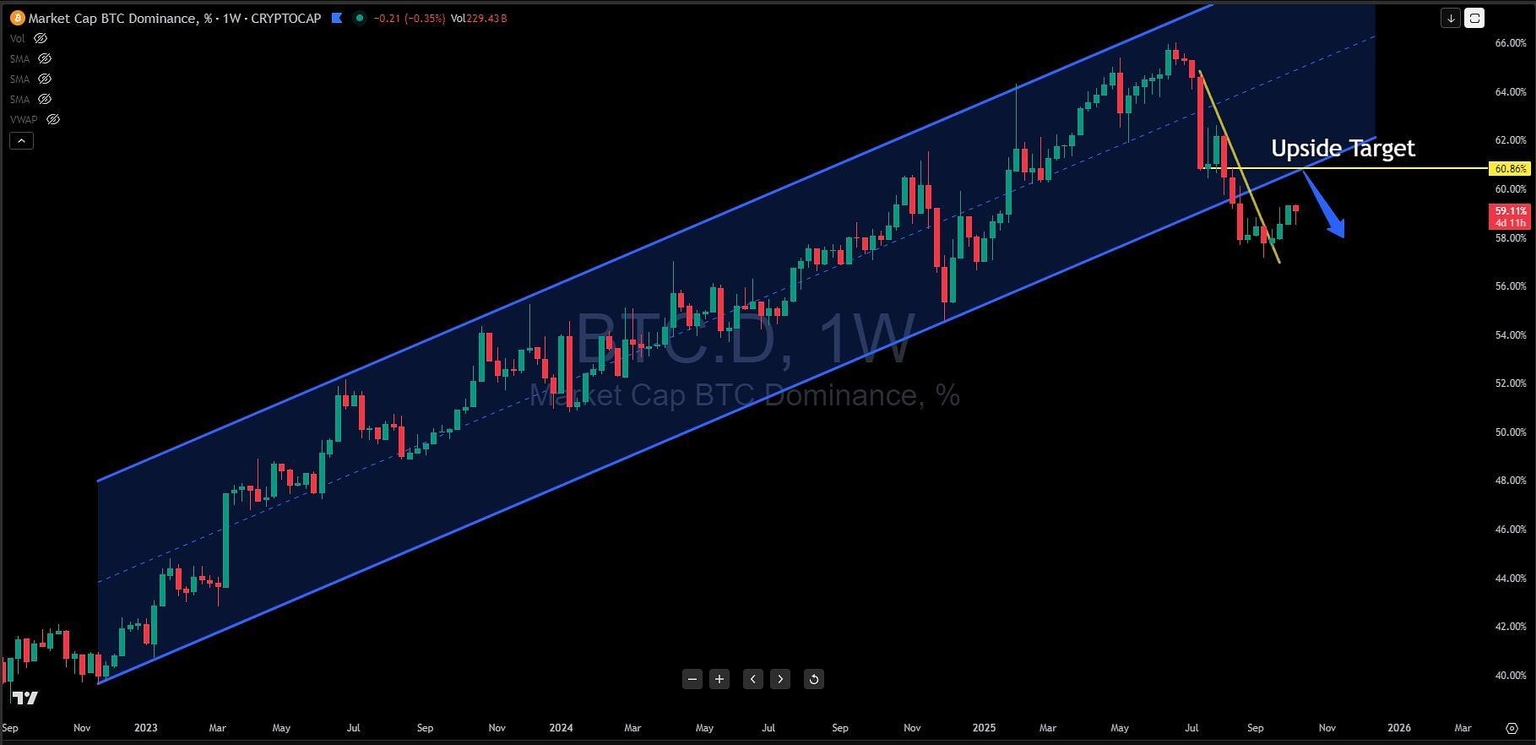Click the 64.00% price scale label
This screenshot has width=1536, height=745.
[1509, 92]
